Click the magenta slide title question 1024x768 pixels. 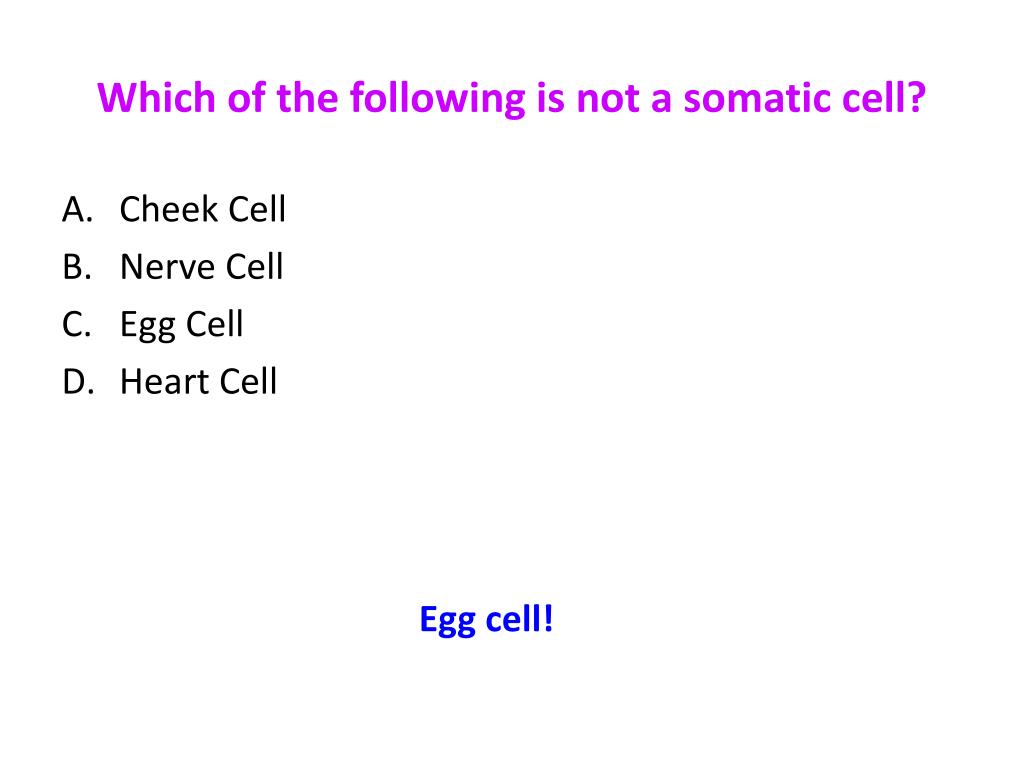[511, 99]
